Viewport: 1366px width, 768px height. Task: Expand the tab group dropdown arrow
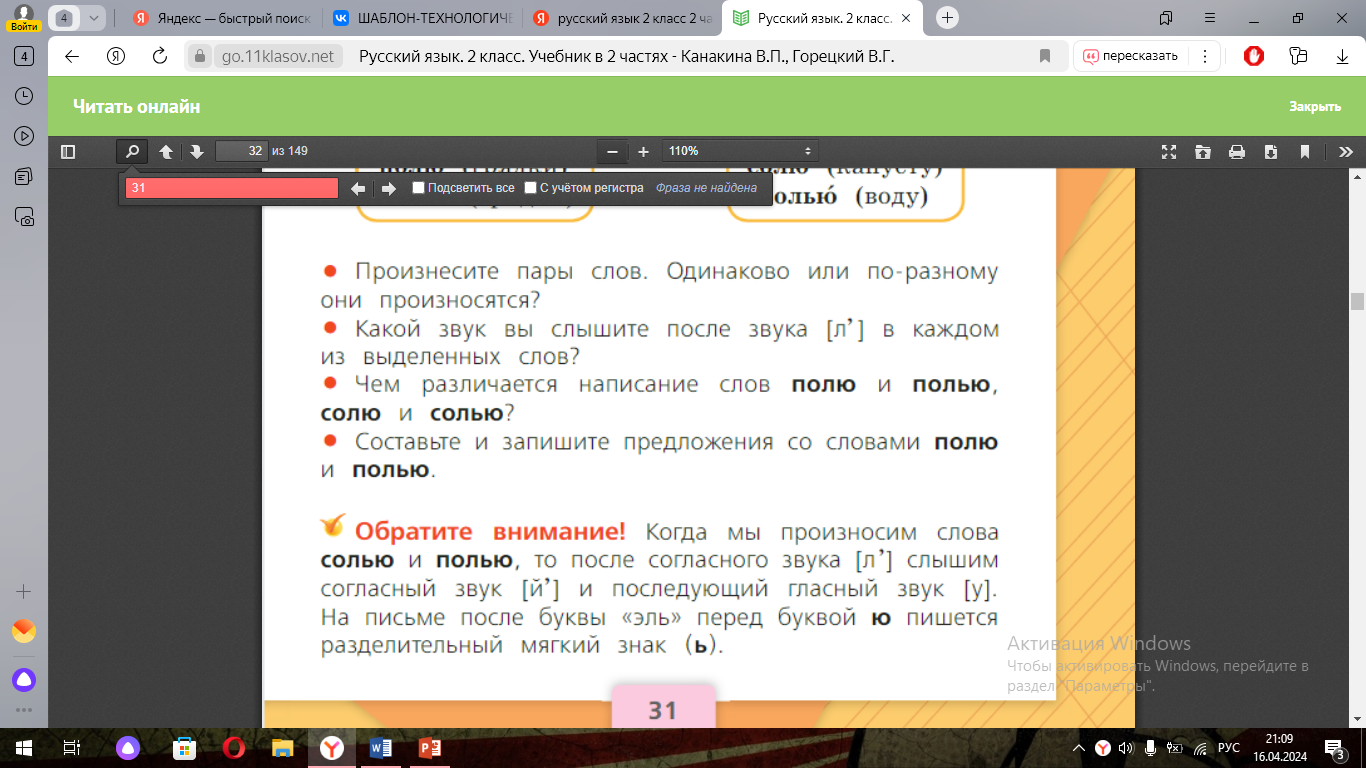(x=94, y=18)
